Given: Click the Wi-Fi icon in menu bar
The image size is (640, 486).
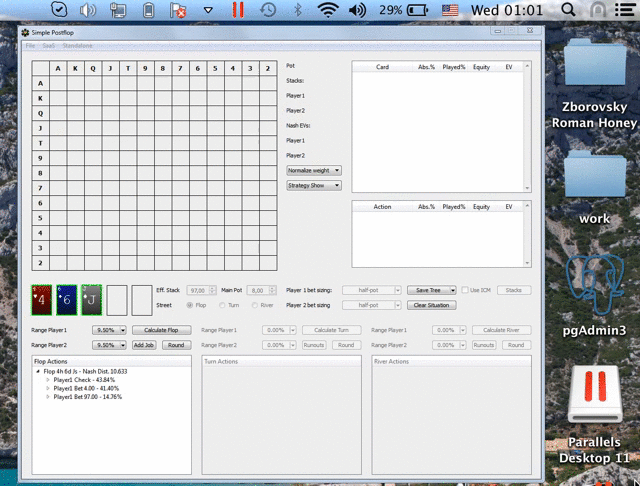Looking at the screenshot, I should (x=328, y=10).
